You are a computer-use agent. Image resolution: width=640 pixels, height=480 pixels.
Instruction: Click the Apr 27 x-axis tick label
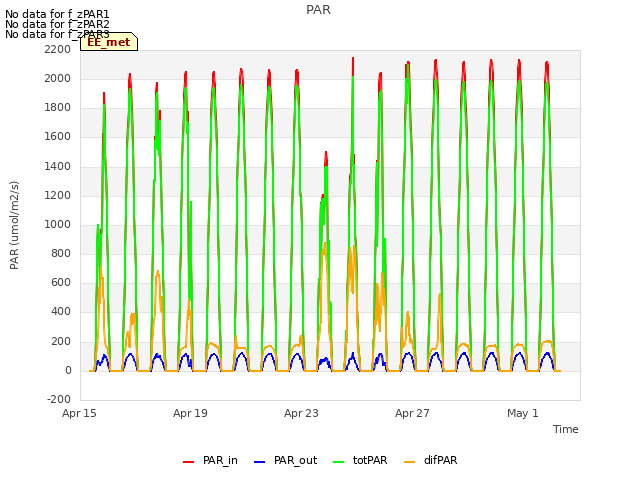[412, 413]
